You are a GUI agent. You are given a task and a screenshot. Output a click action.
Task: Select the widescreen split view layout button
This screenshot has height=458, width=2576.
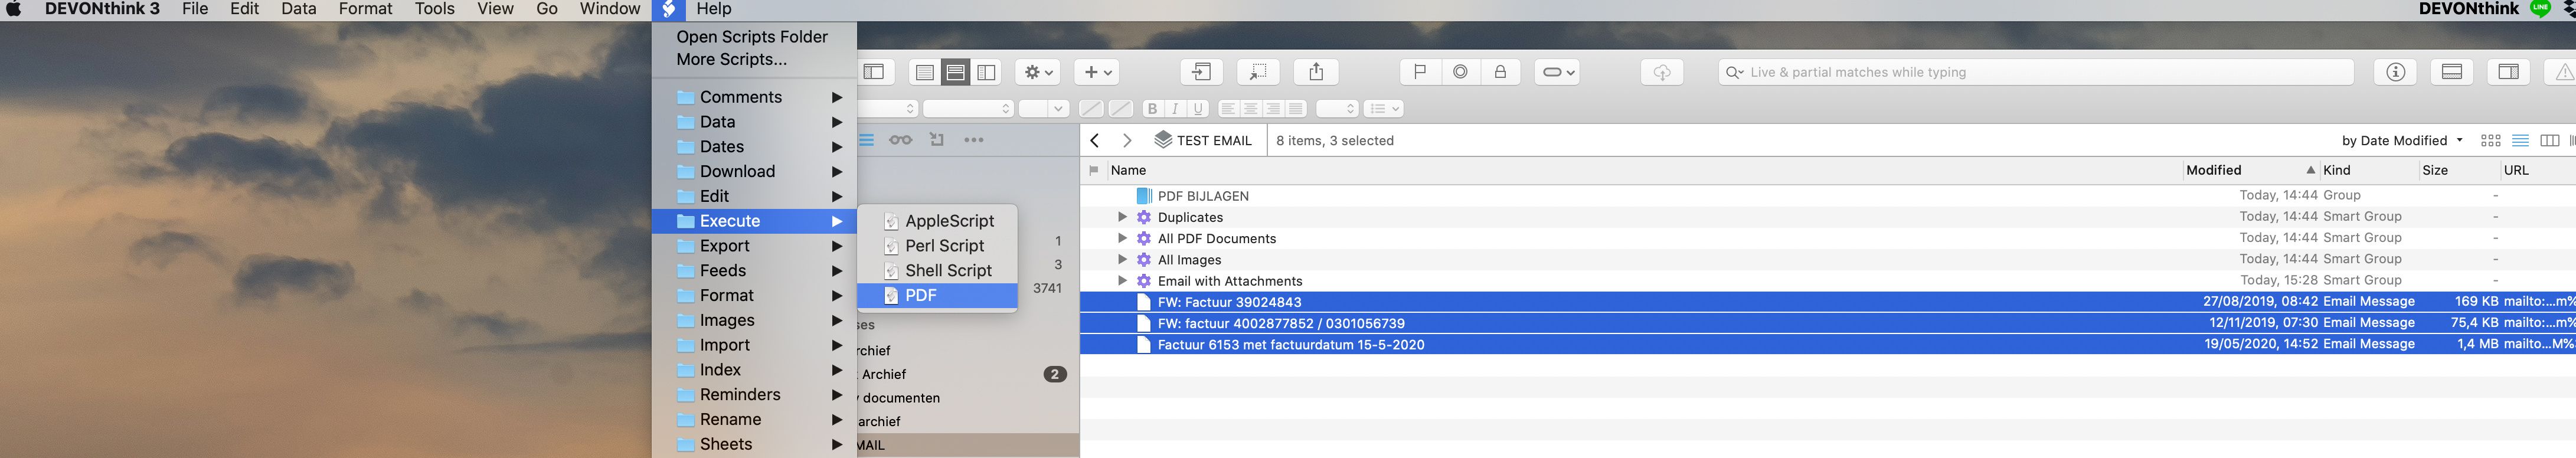pyautogui.click(x=956, y=72)
